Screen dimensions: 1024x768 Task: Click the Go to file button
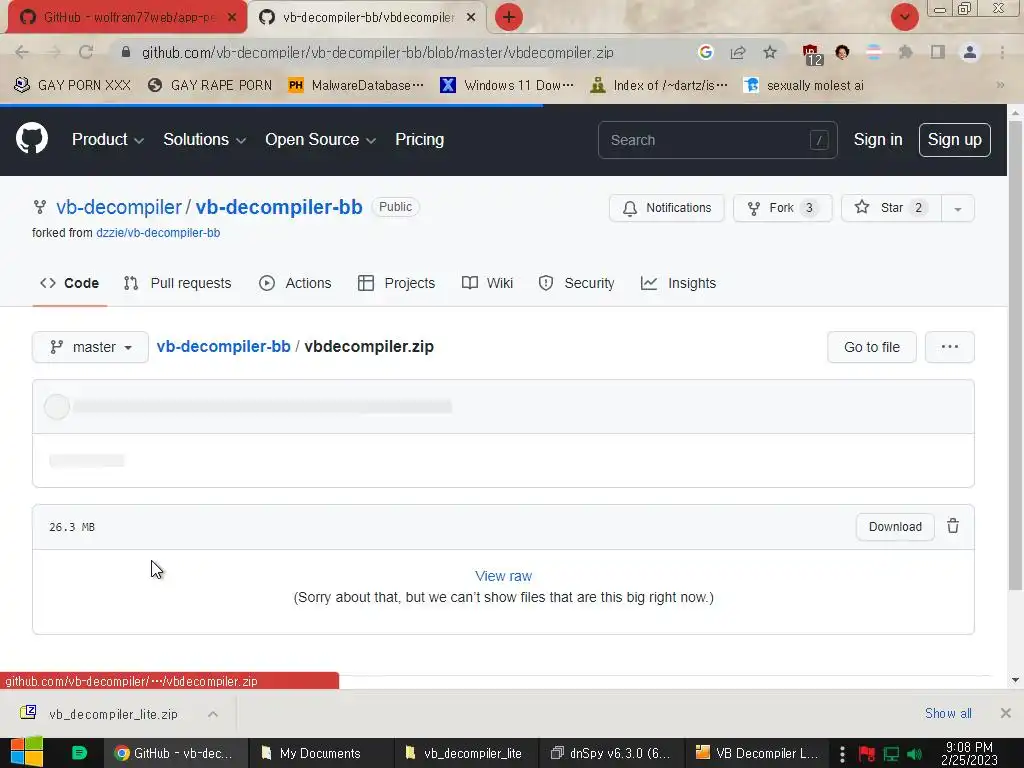point(872,347)
